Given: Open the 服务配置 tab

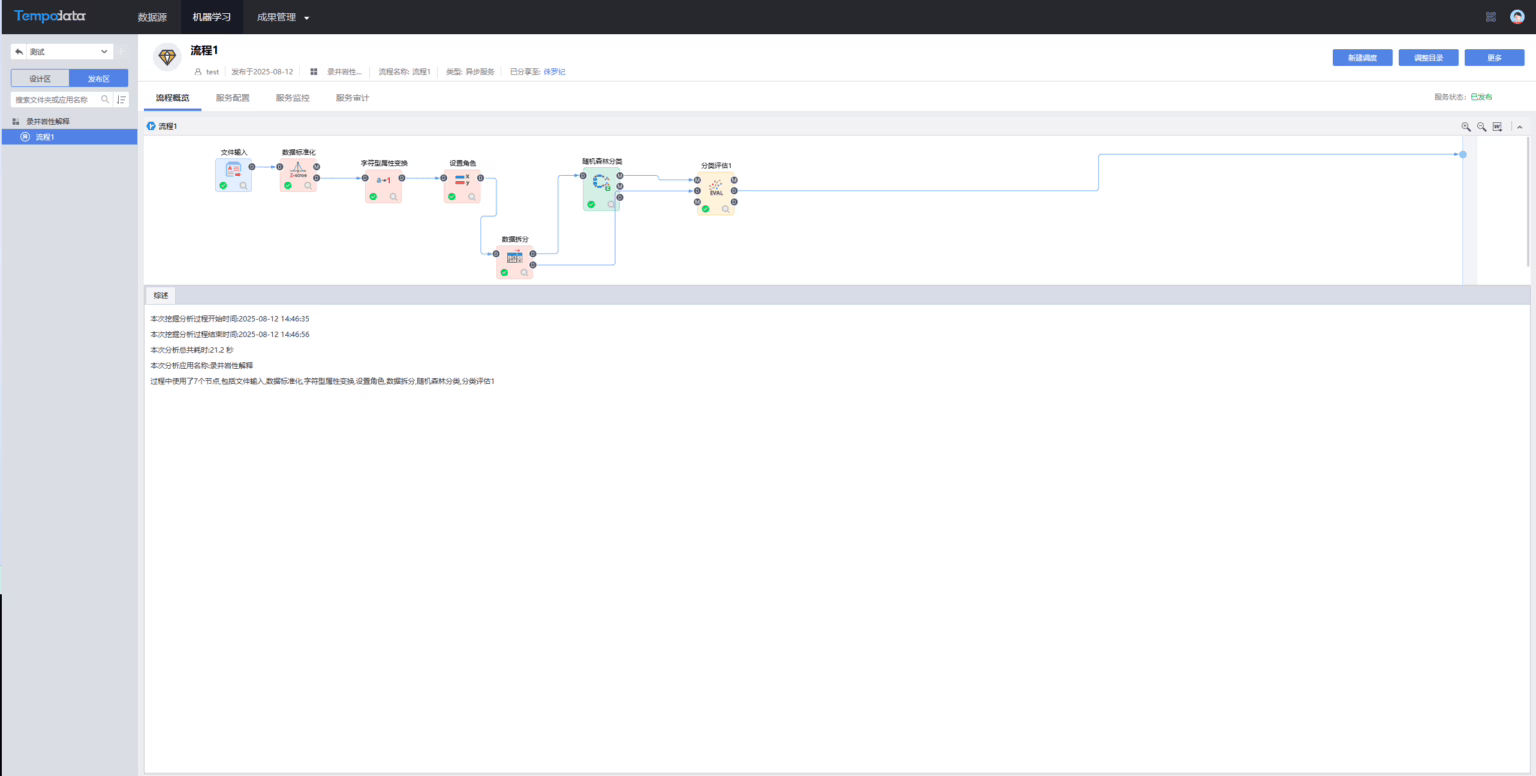Looking at the screenshot, I should tap(232, 98).
